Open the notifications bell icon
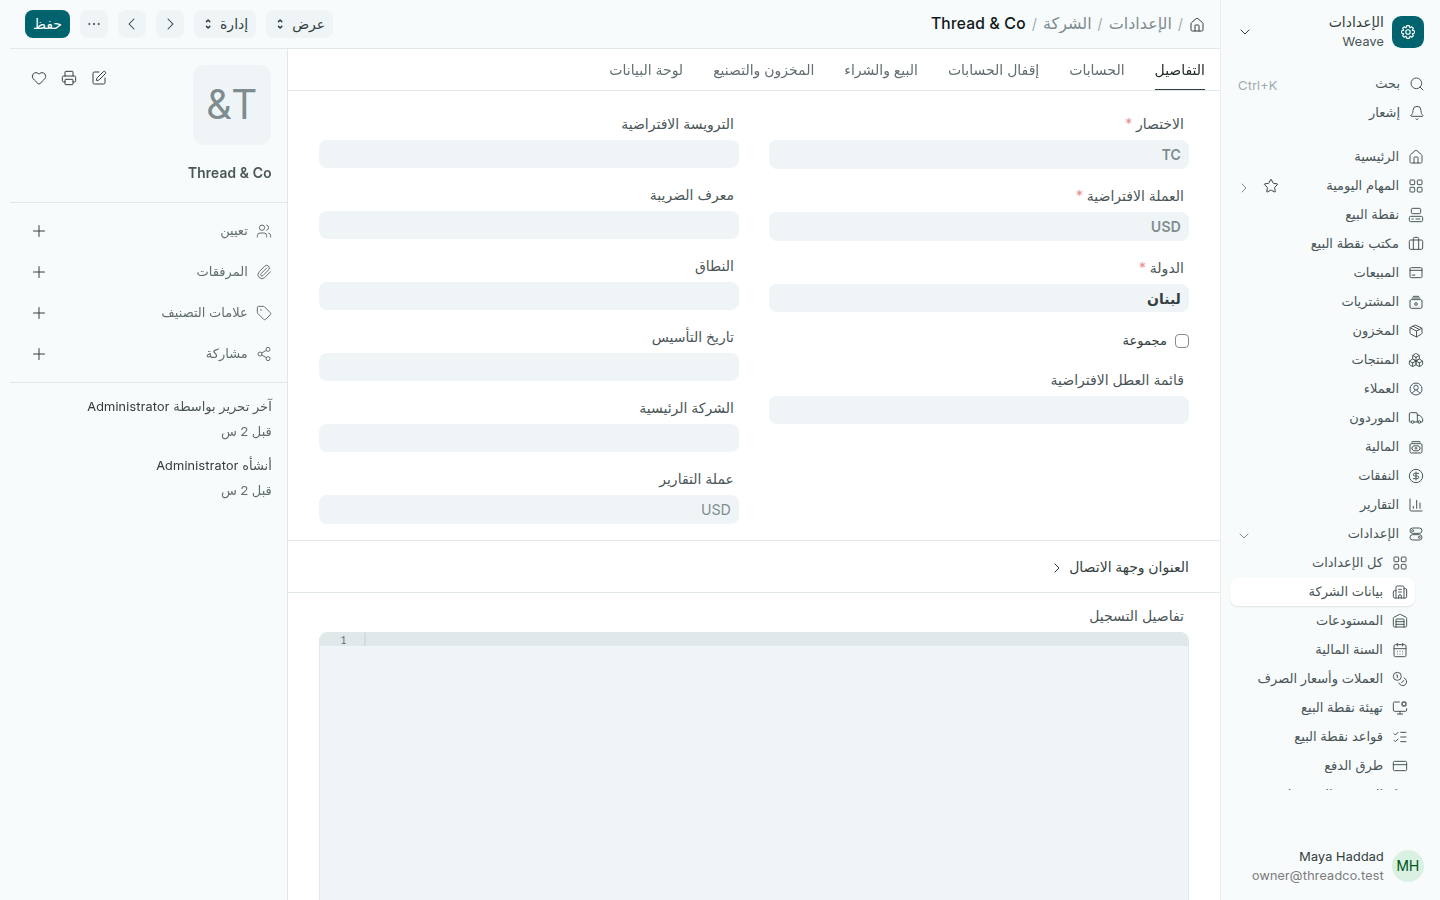 (1416, 113)
